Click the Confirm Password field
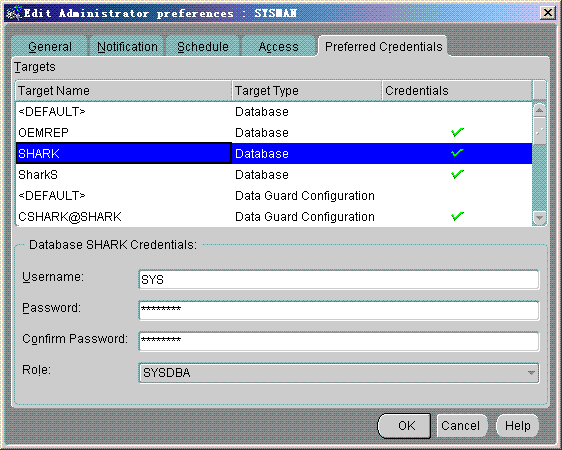The height and width of the screenshot is (450, 562). (339, 341)
